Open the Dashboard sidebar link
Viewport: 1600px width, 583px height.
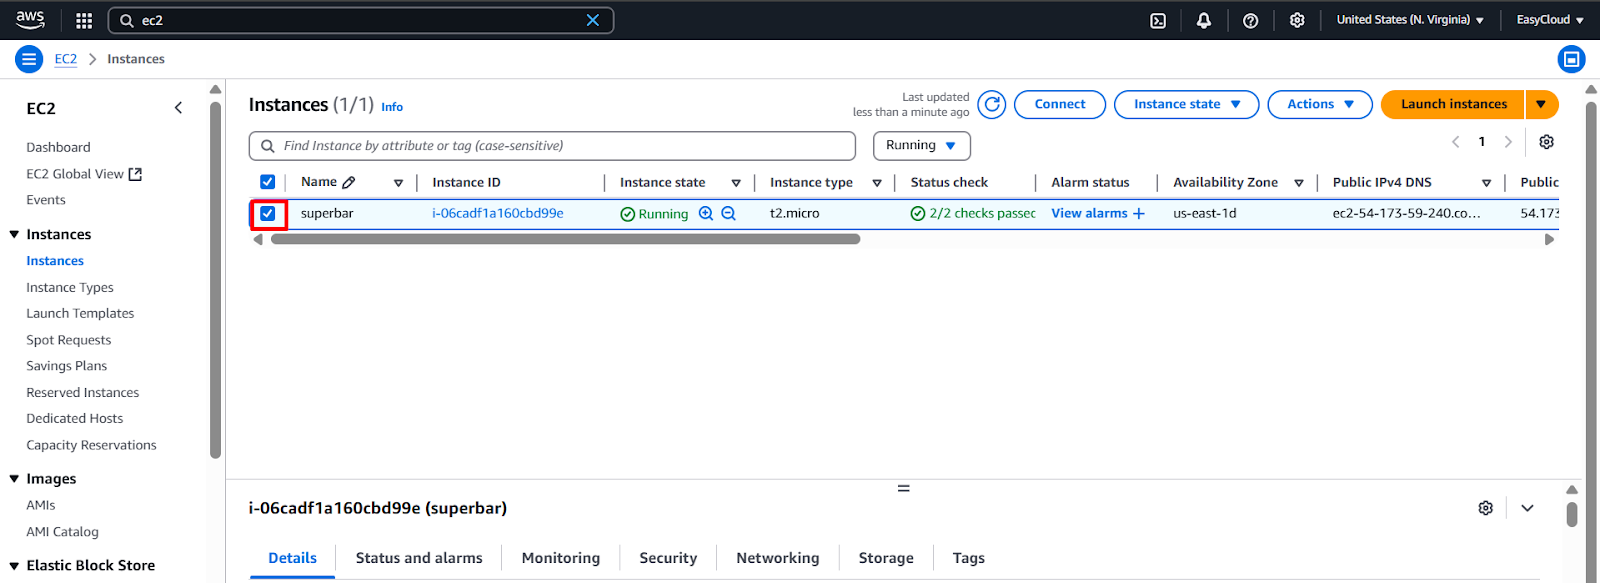pyautogui.click(x=58, y=147)
